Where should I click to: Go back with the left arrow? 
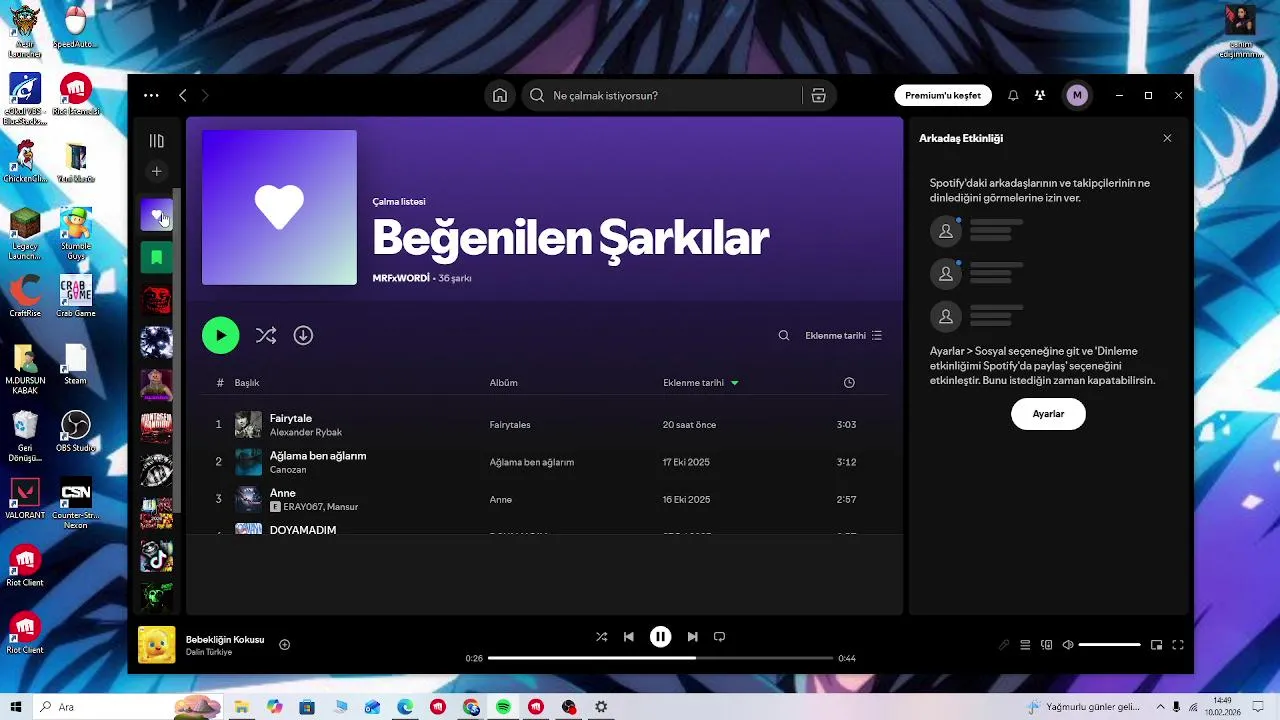pos(182,95)
